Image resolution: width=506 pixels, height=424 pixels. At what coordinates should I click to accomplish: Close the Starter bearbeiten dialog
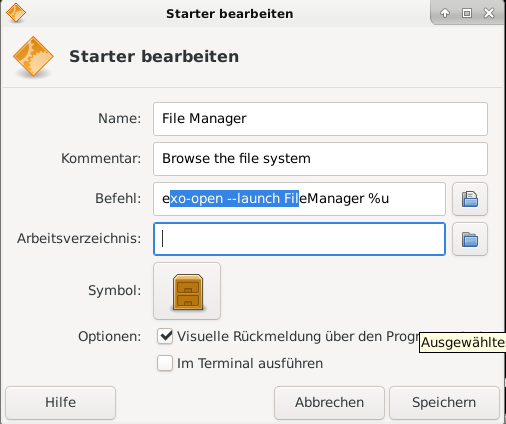point(489,13)
